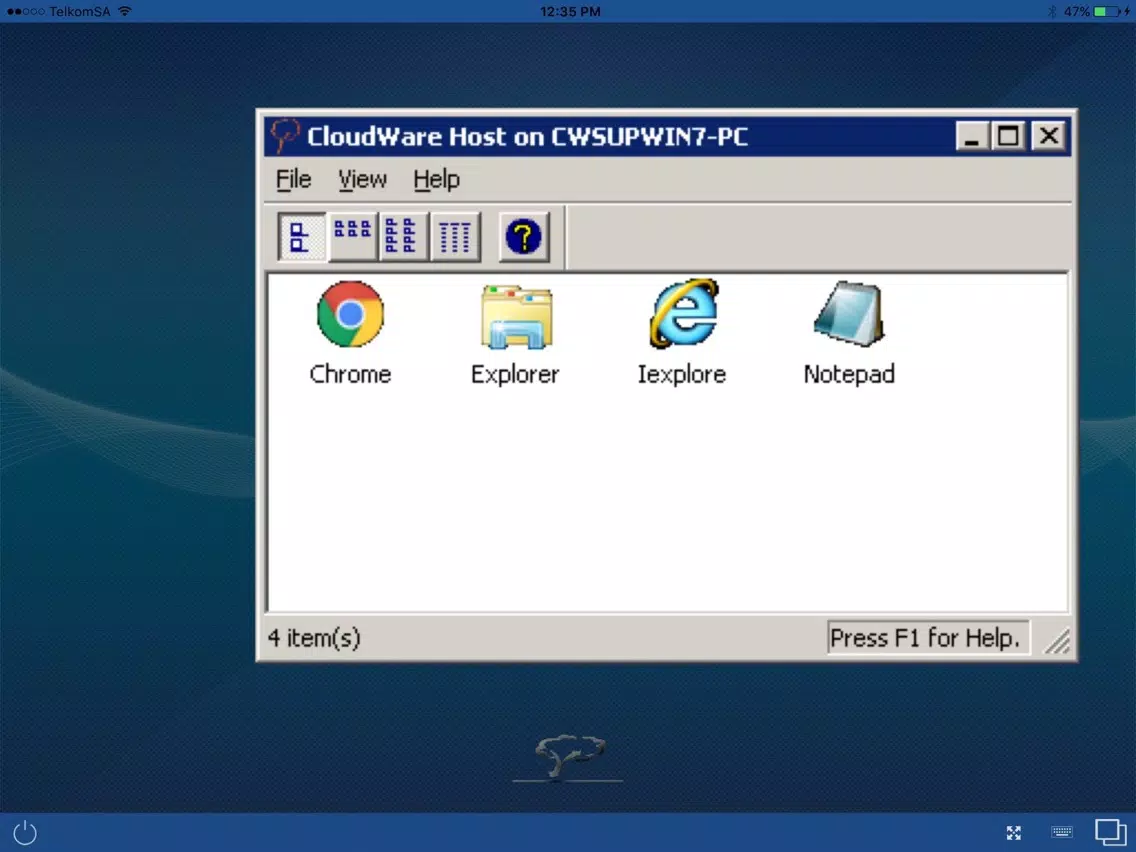Open the Explorer folder icon

click(x=517, y=317)
